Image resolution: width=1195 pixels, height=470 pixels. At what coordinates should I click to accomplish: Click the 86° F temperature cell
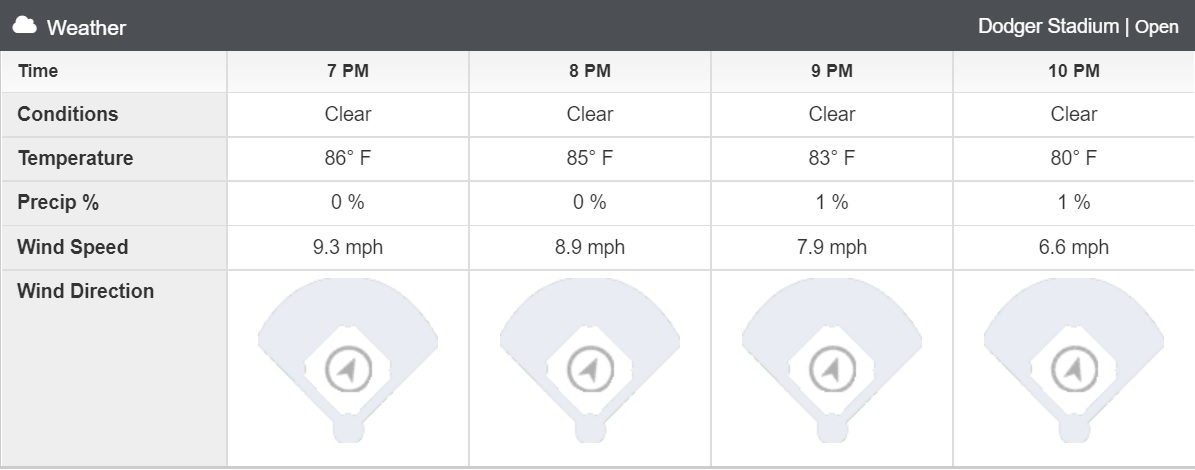pyautogui.click(x=348, y=158)
